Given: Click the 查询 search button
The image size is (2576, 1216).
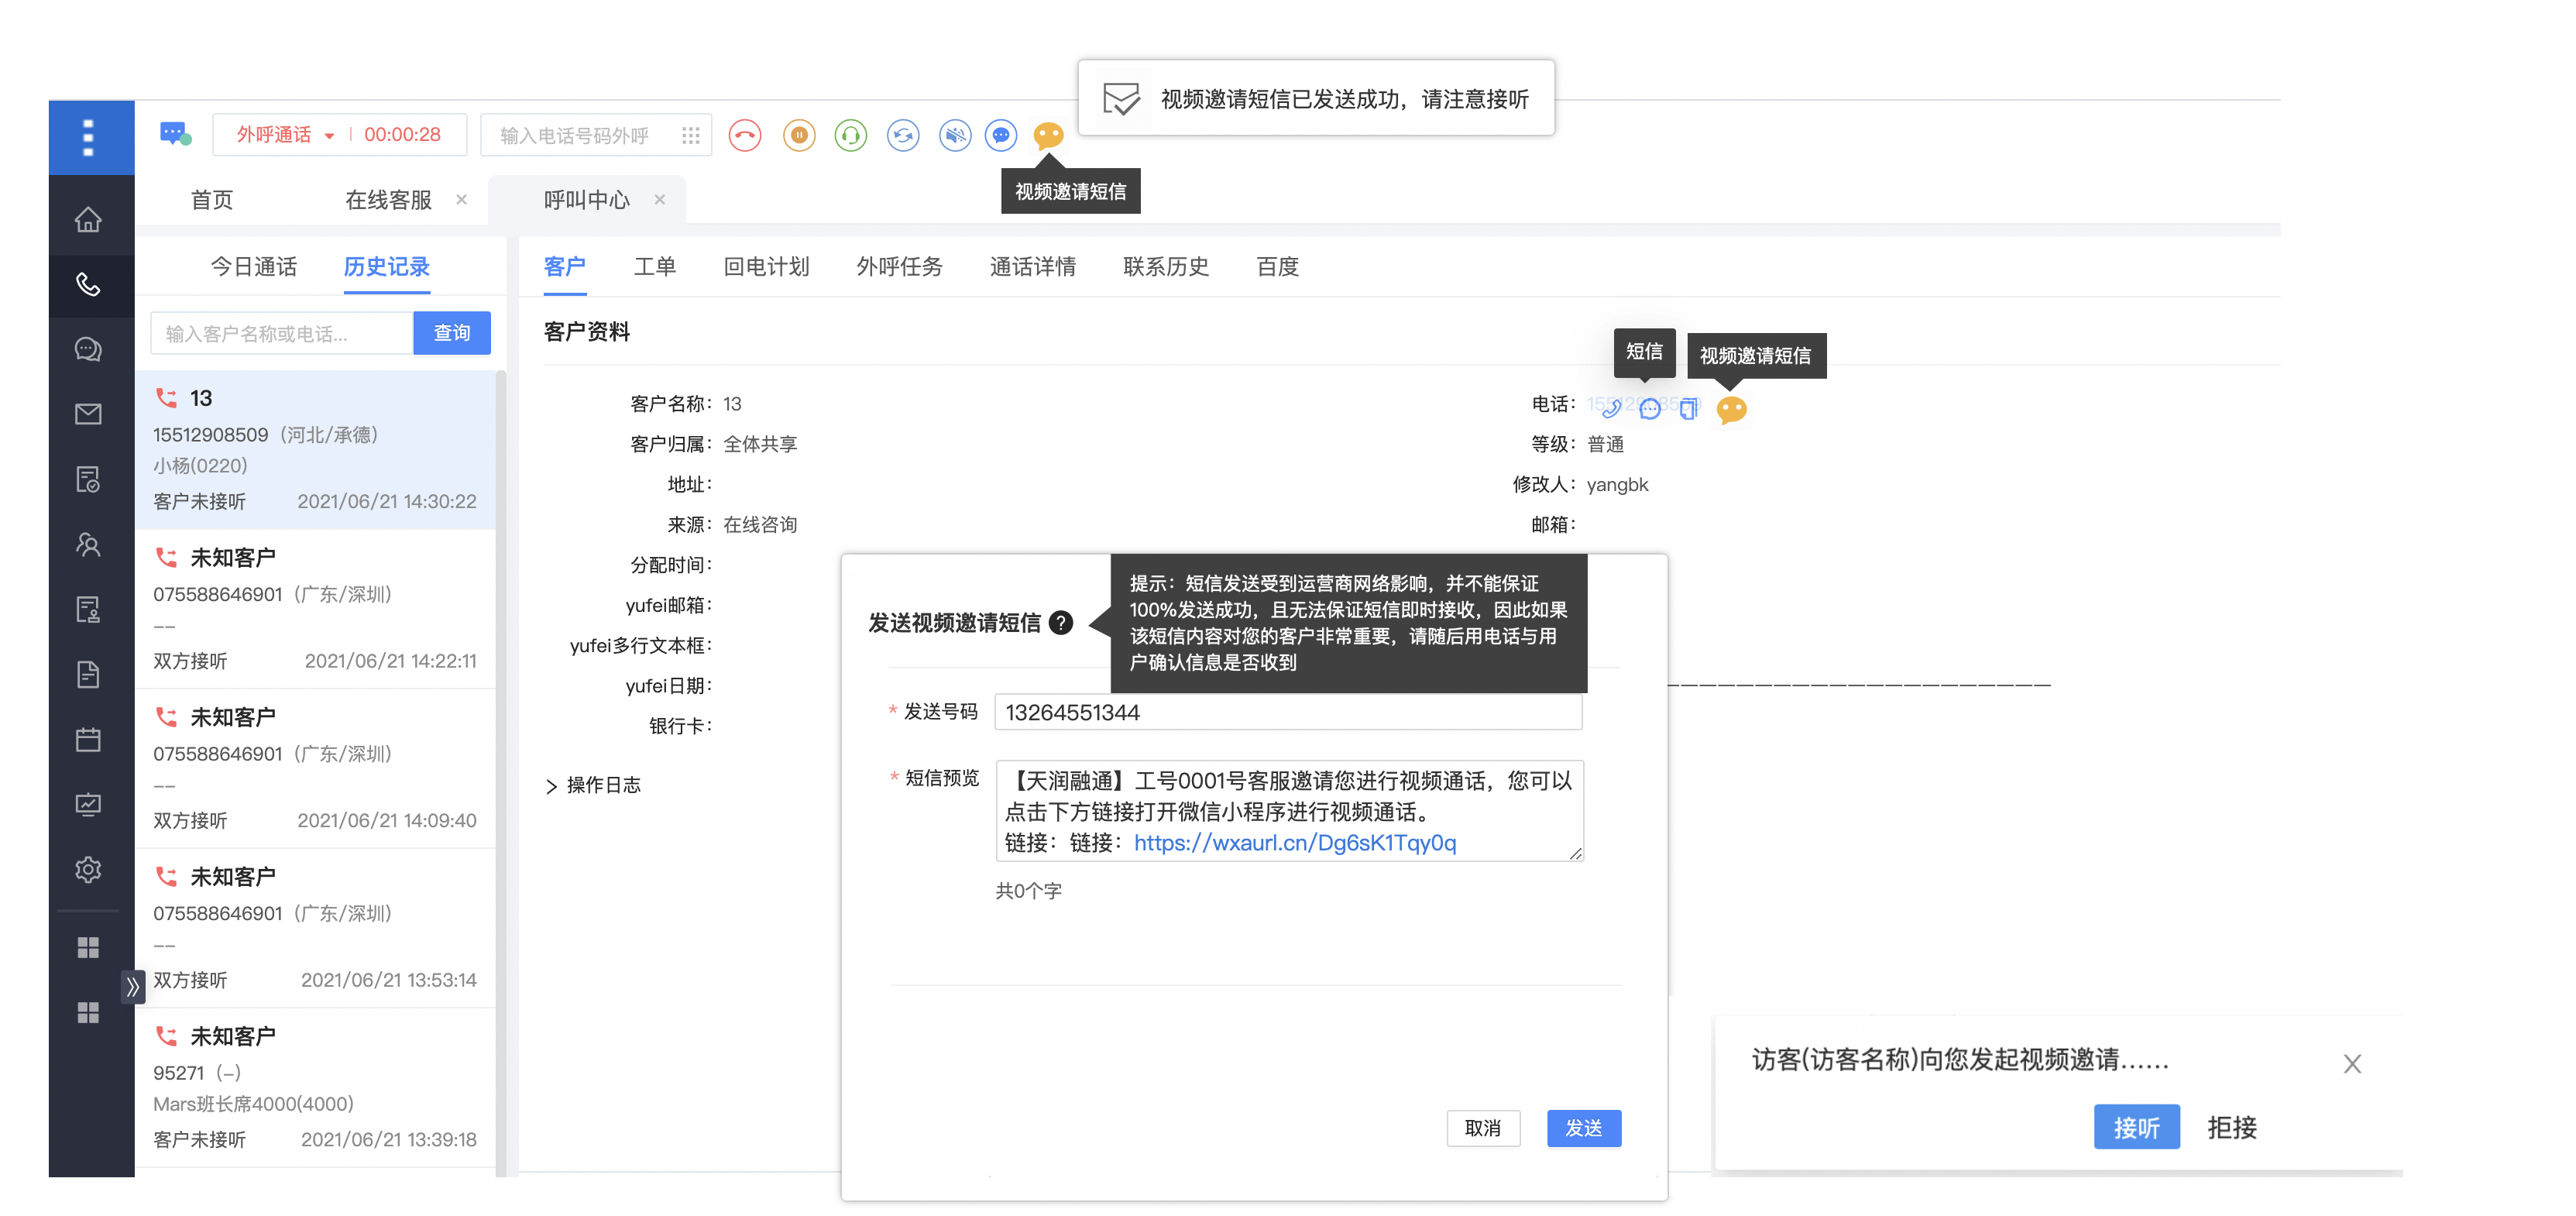Looking at the screenshot, I should coord(452,332).
